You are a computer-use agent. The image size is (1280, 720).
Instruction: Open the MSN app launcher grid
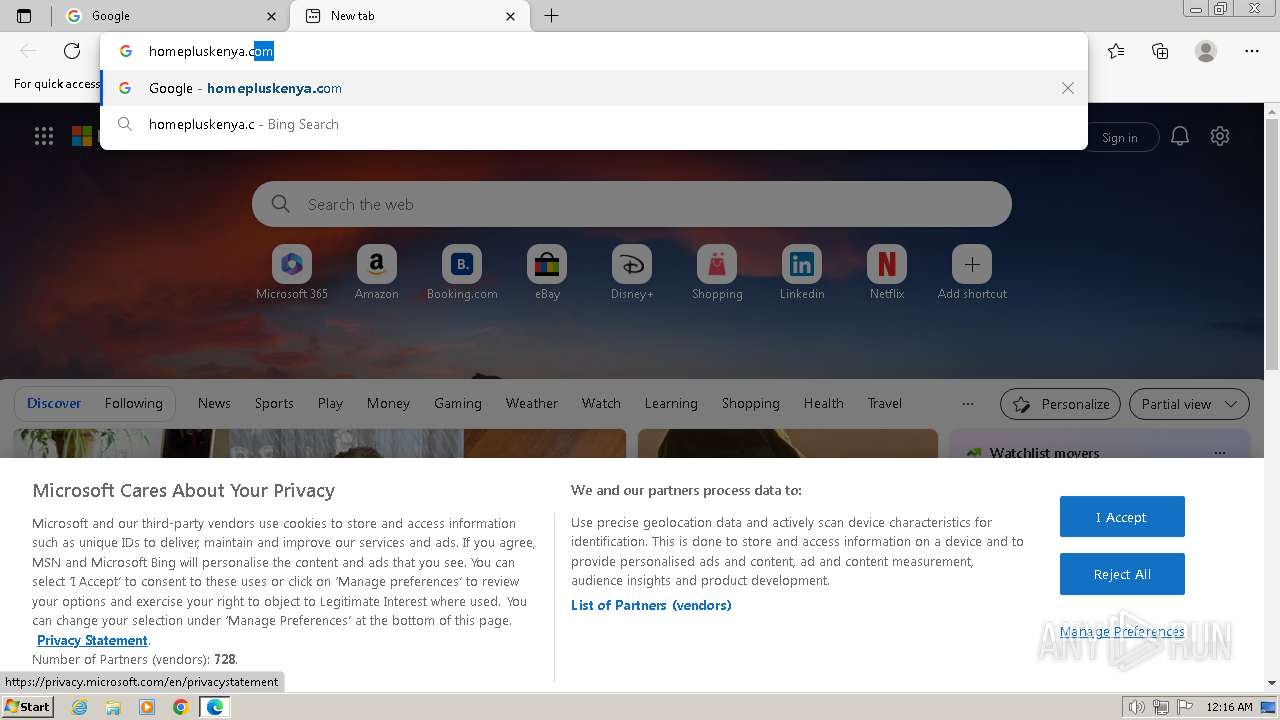pyautogui.click(x=44, y=136)
